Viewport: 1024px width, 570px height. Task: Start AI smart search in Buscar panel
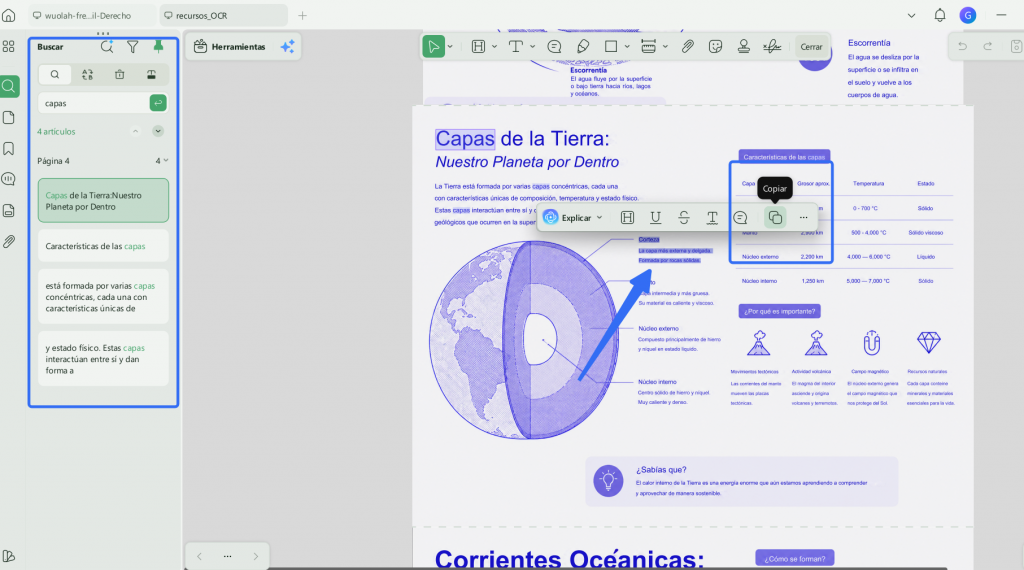point(106,46)
